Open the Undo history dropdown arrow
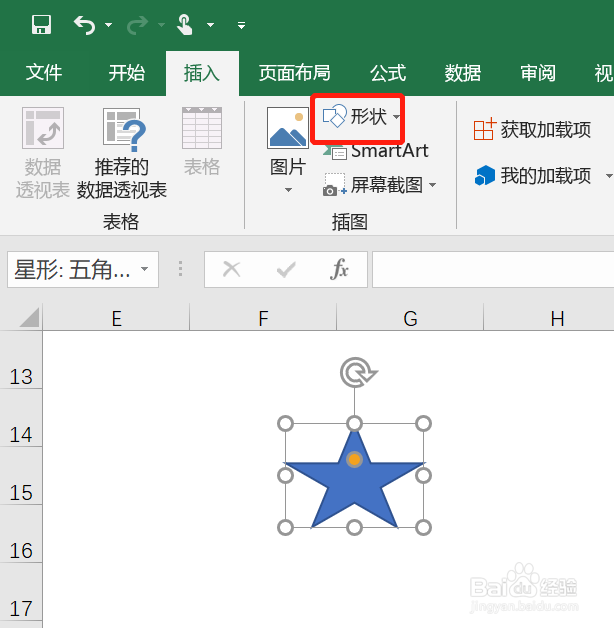The image size is (614, 628). click(x=109, y=25)
